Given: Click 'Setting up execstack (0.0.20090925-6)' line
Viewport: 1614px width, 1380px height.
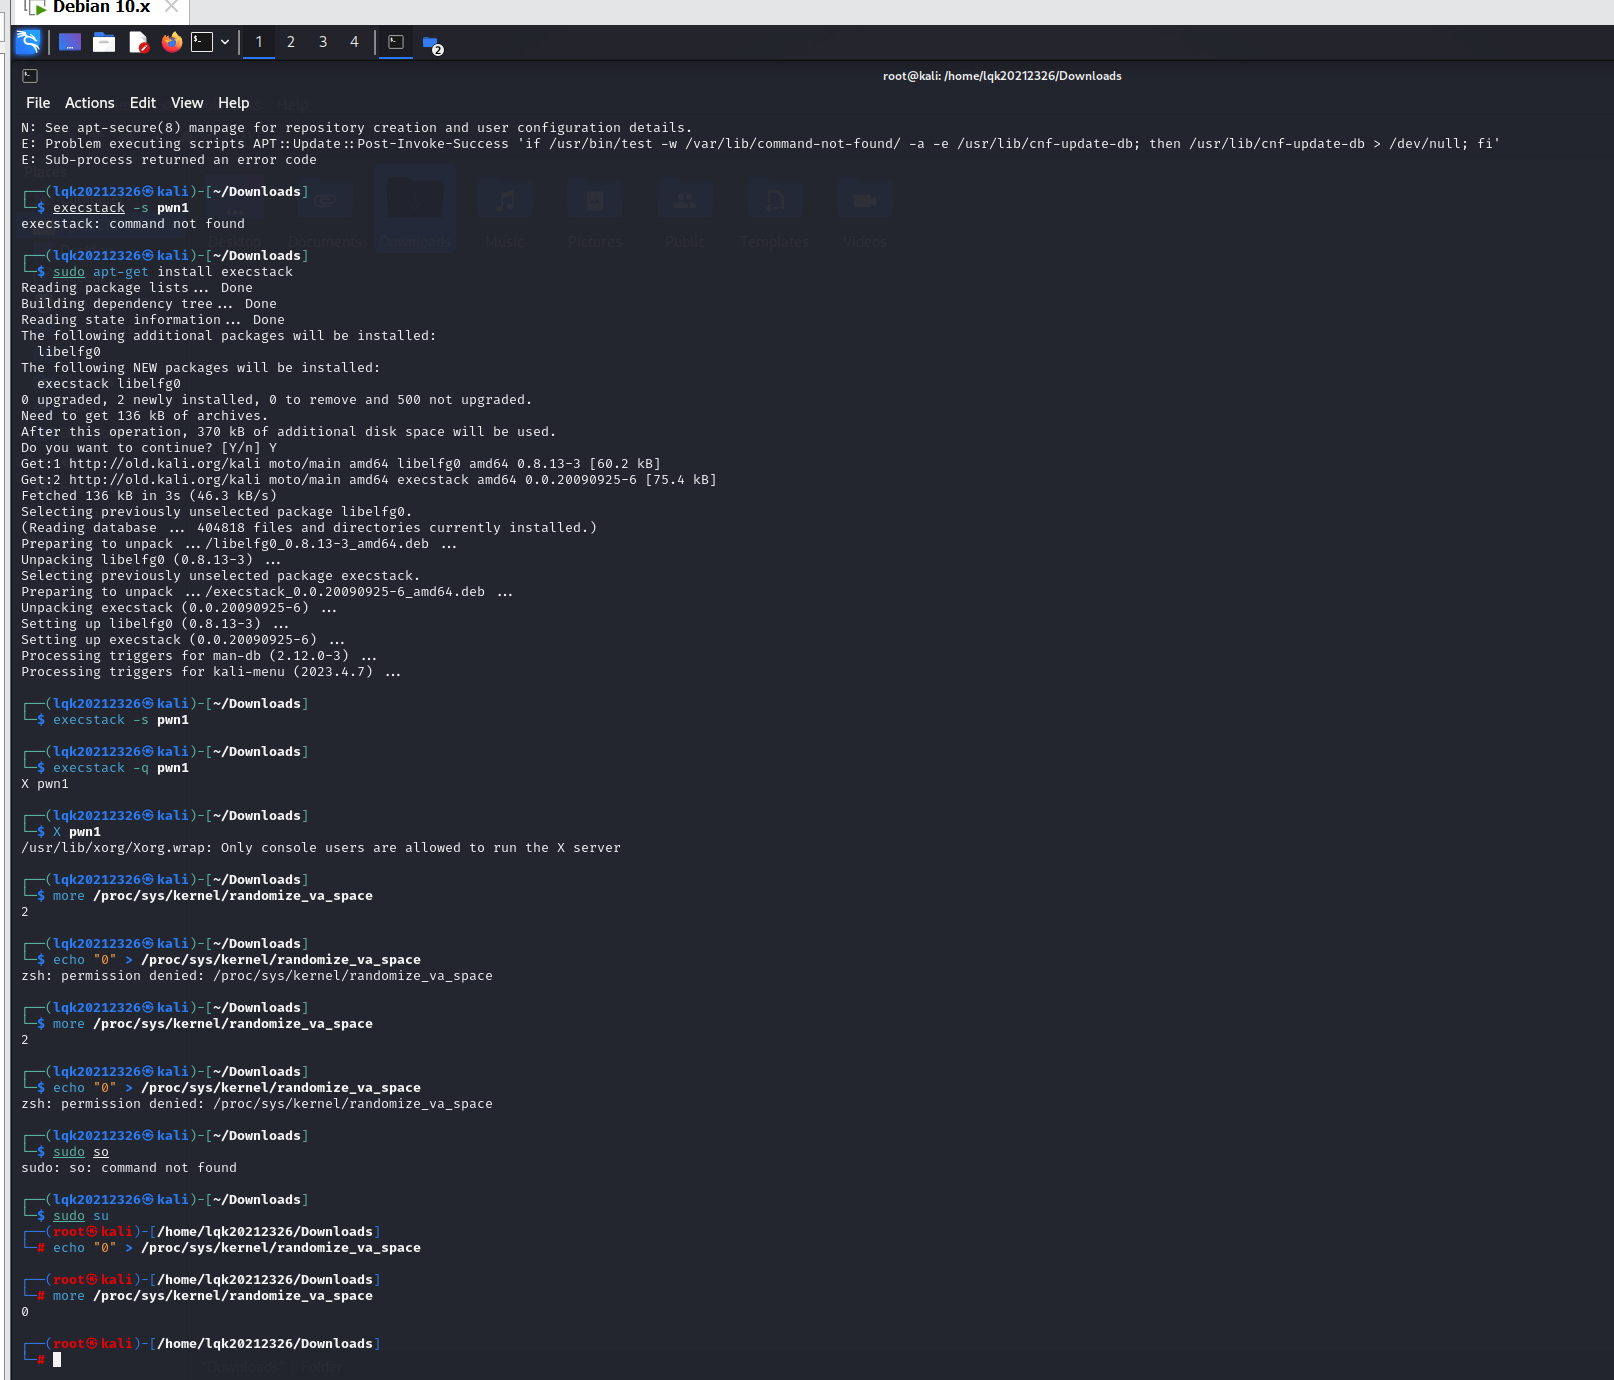Looking at the screenshot, I should point(183,640).
